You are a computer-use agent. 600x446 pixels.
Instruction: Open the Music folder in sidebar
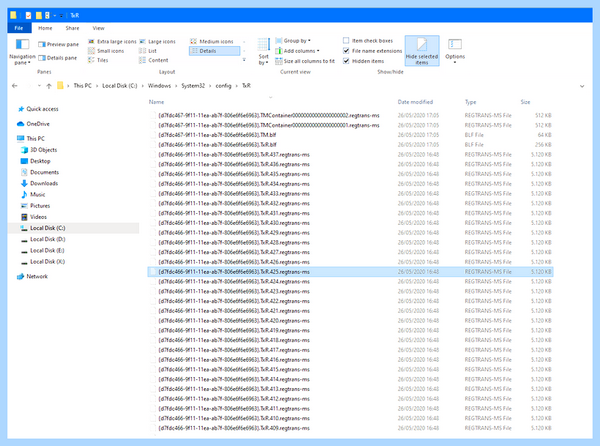point(33,194)
